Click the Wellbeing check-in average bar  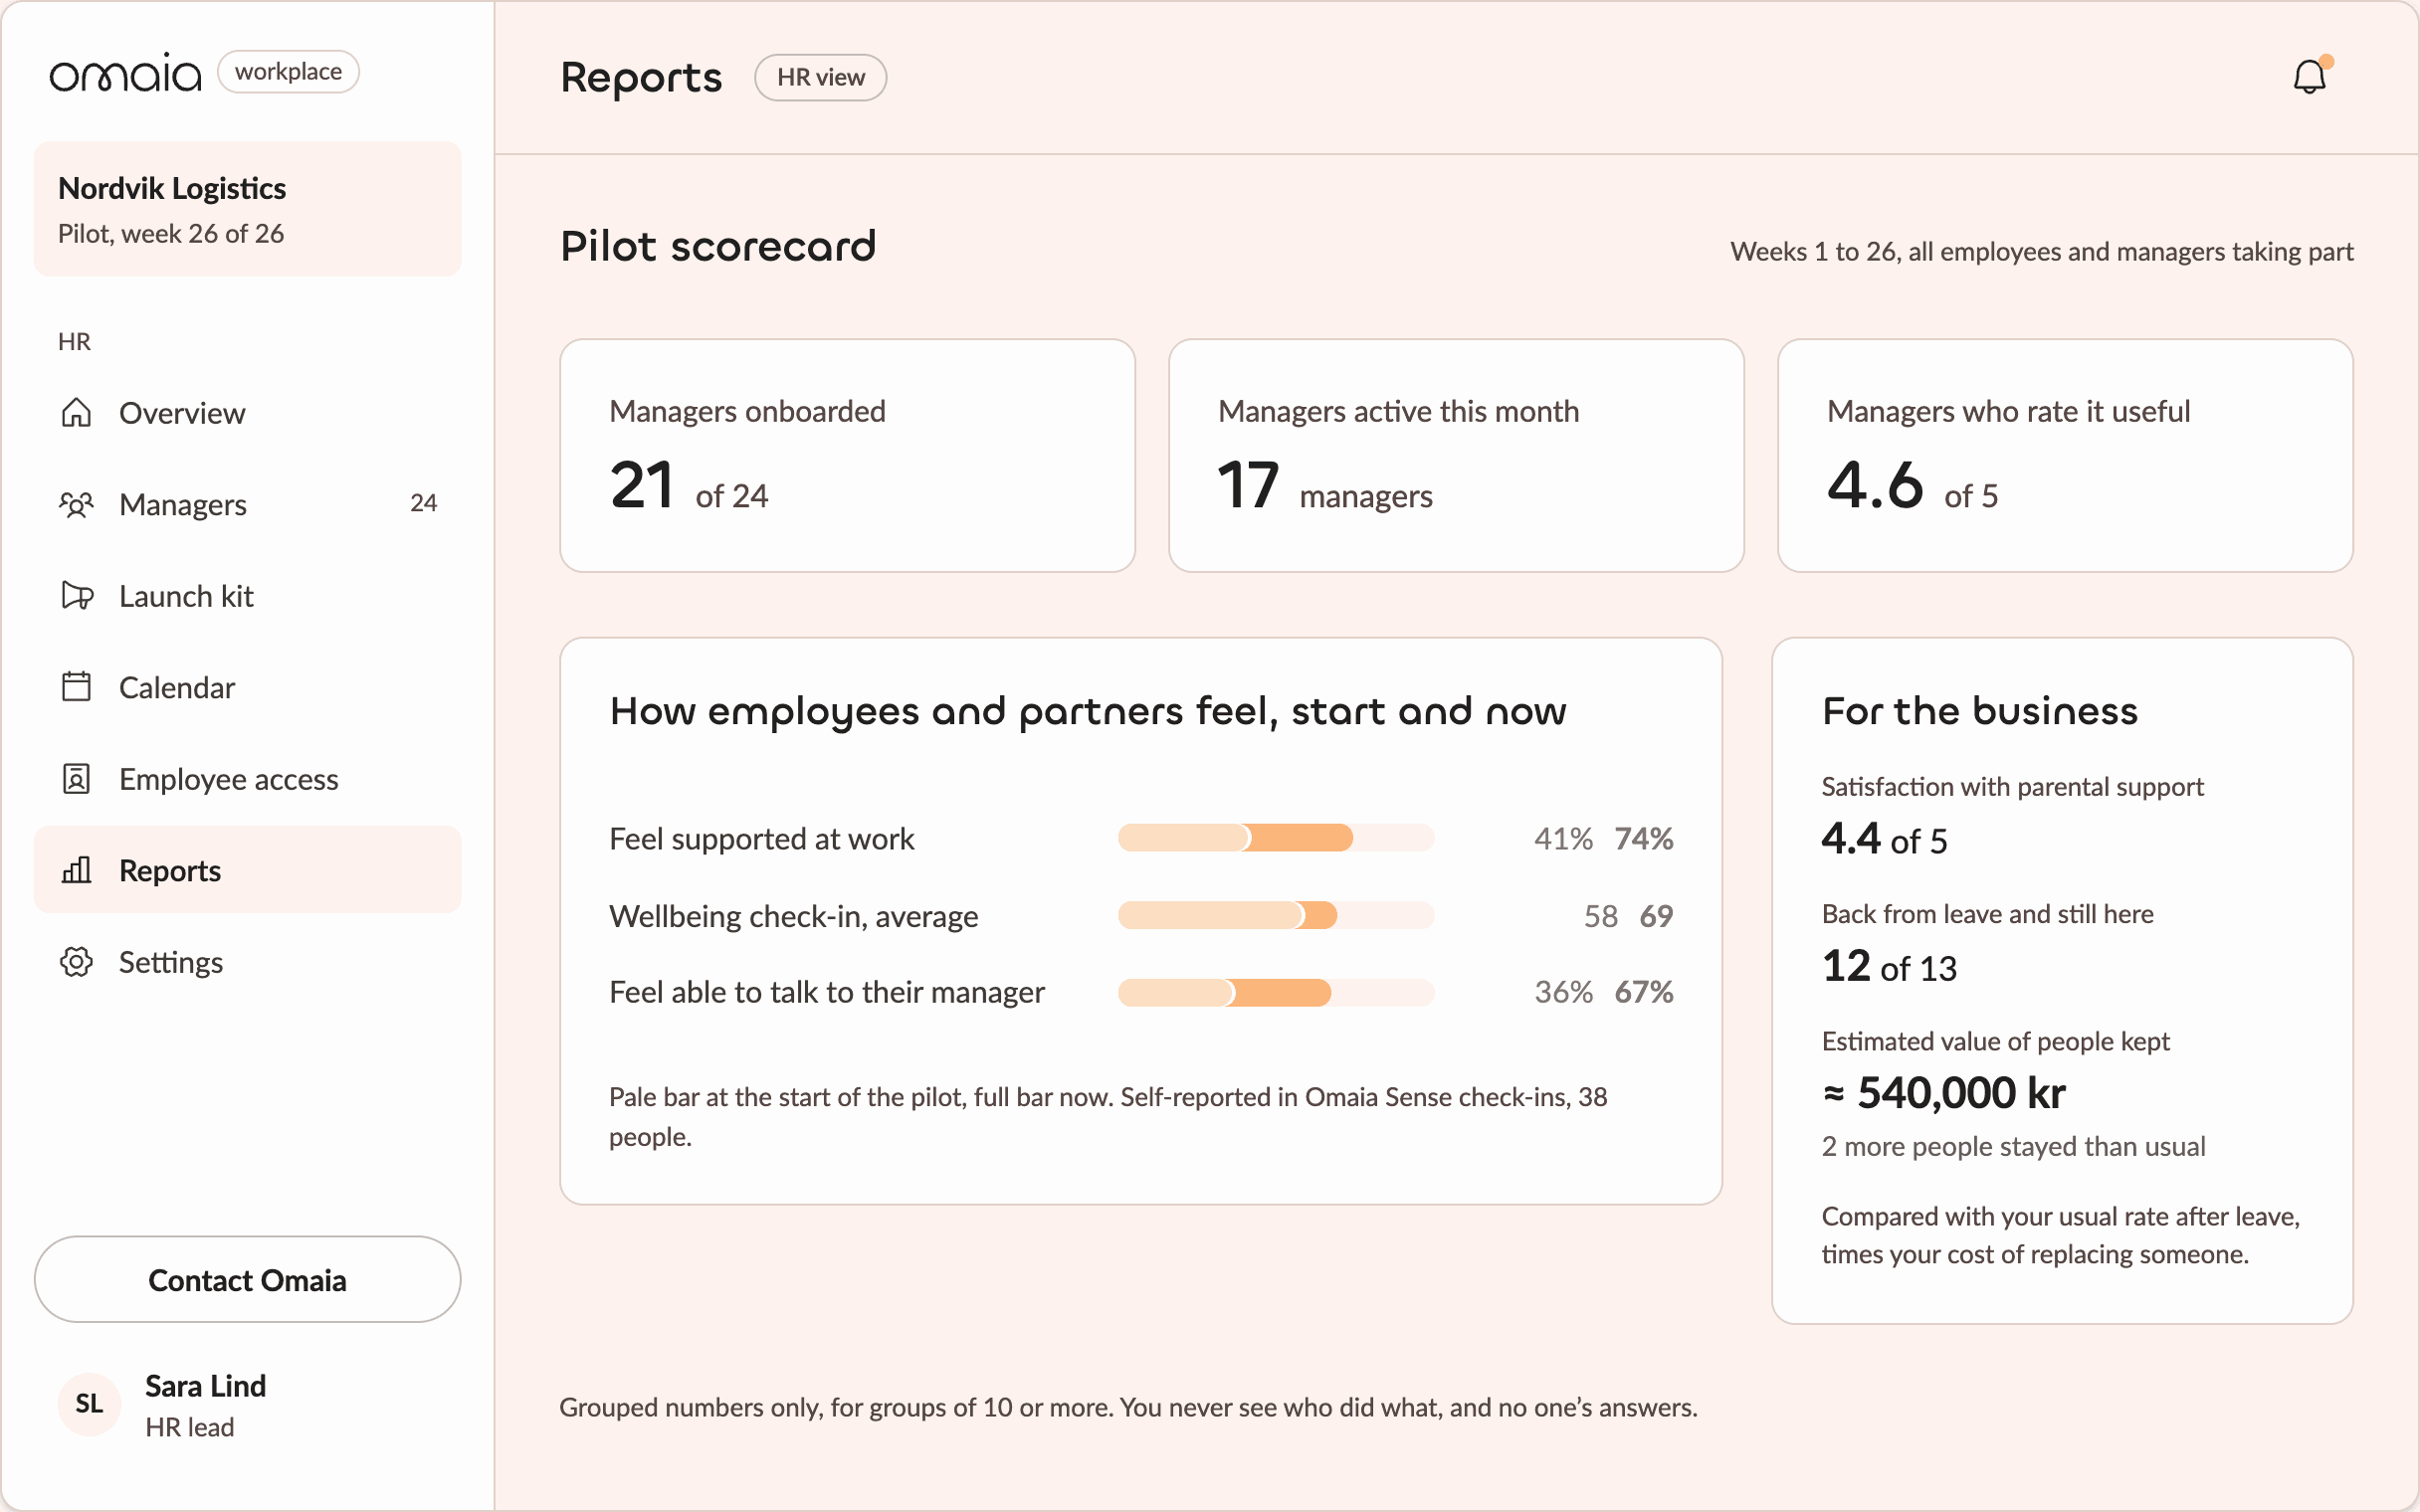(1276, 915)
